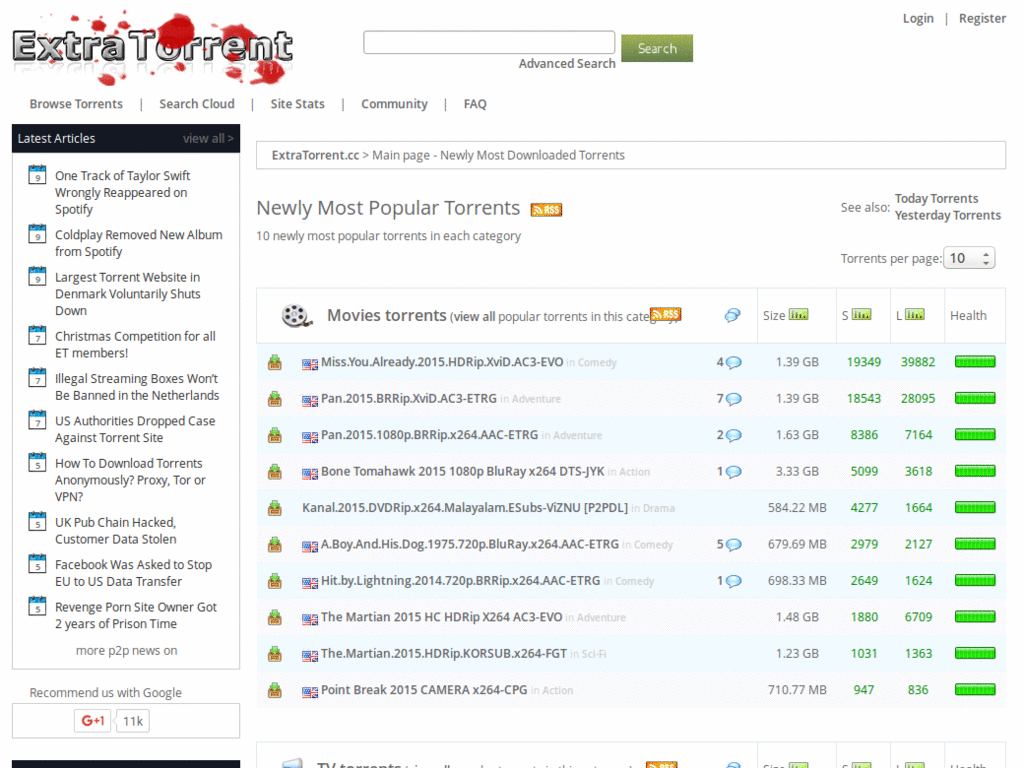Click inside the search input field

coord(488,42)
